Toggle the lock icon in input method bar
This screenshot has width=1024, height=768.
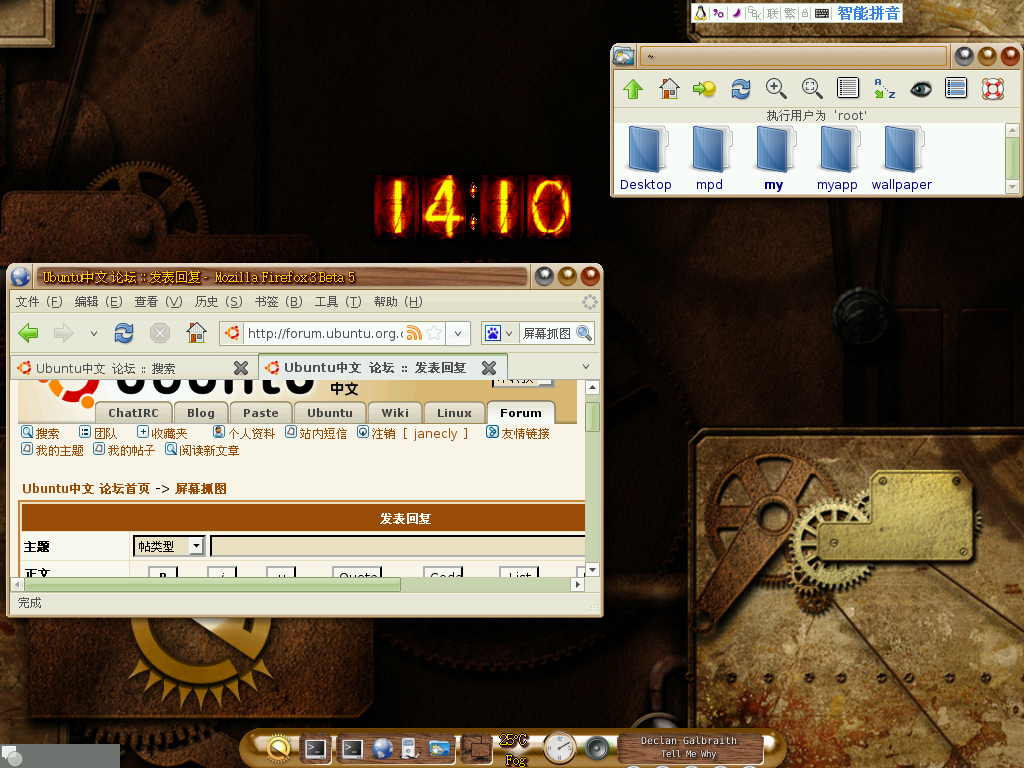pyautogui.click(x=805, y=12)
